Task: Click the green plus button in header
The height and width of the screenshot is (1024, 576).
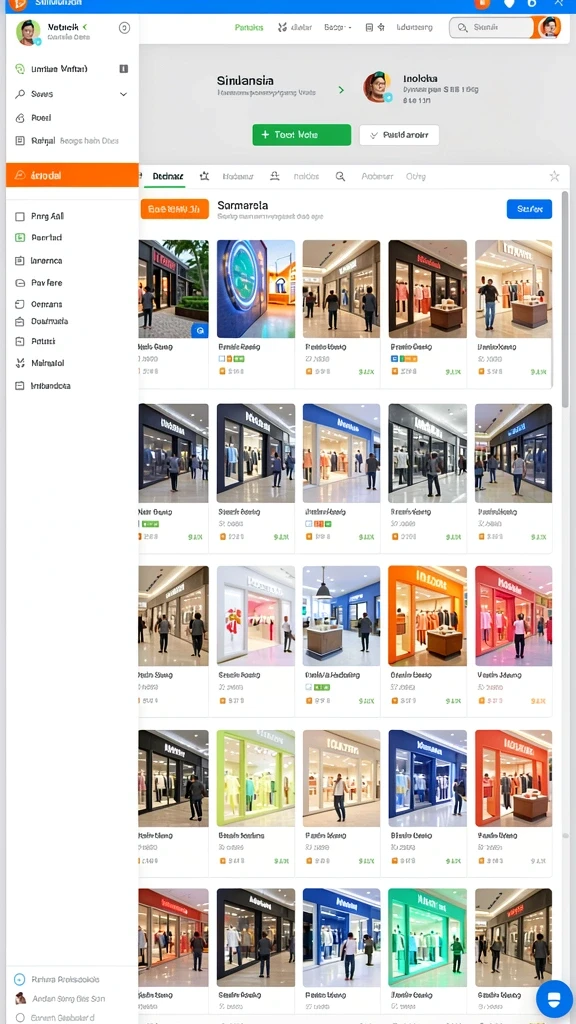Action: coord(302,135)
